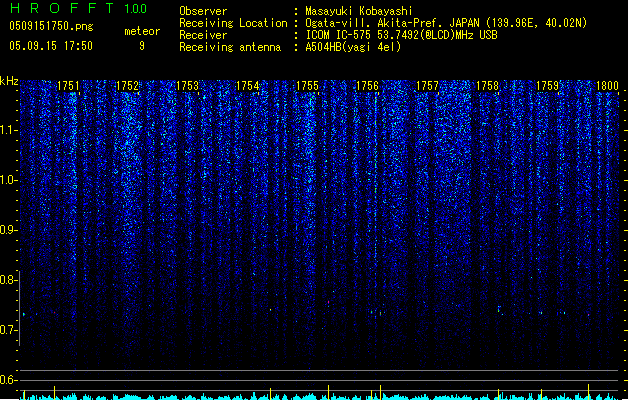This screenshot has height=400, width=629.
Task: Click receiver ICOM IC-575 53.7492 MHz text
Action: pyautogui.click(x=402, y=35)
